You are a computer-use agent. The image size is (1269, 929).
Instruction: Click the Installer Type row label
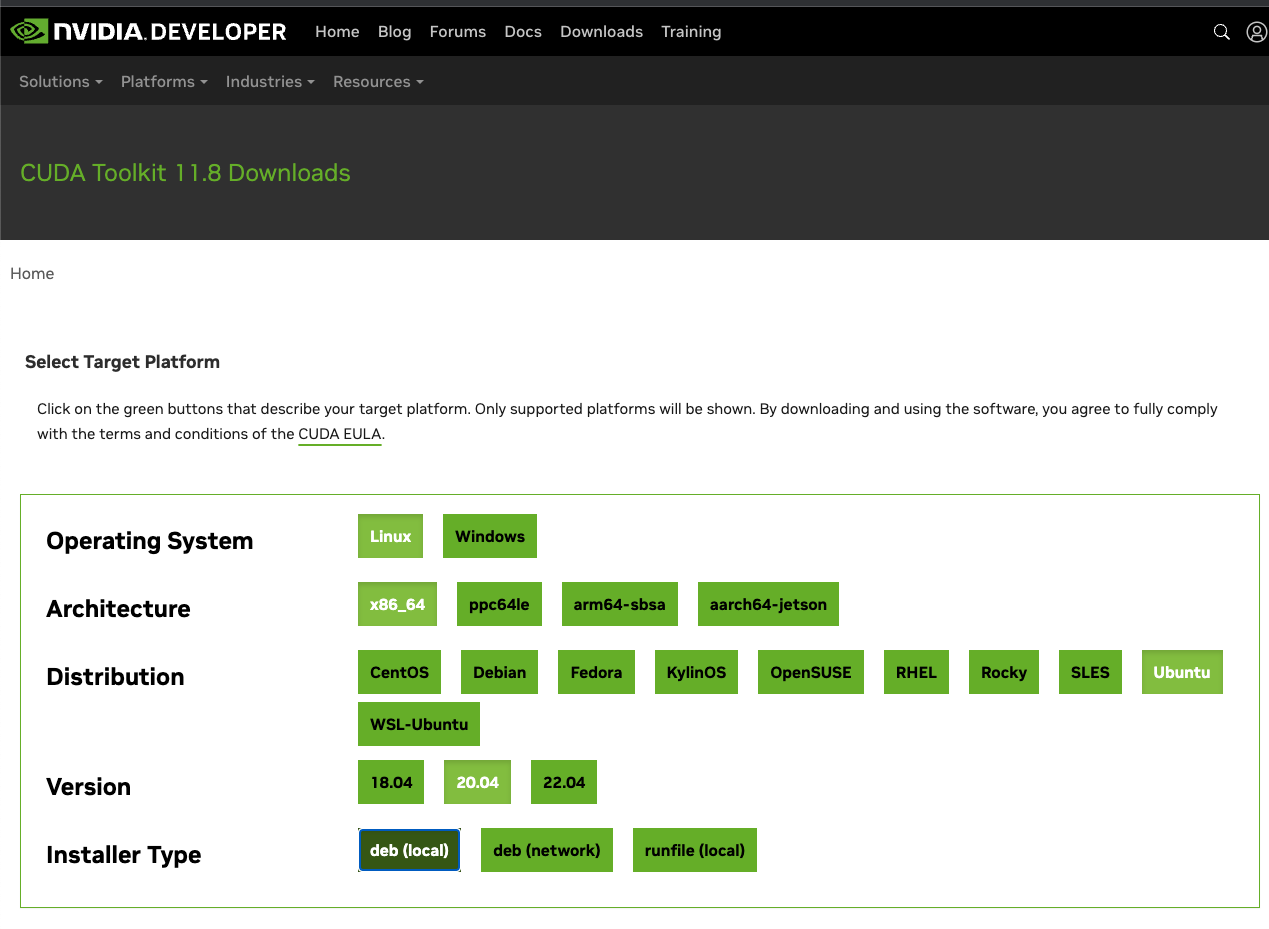tap(124, 855)
